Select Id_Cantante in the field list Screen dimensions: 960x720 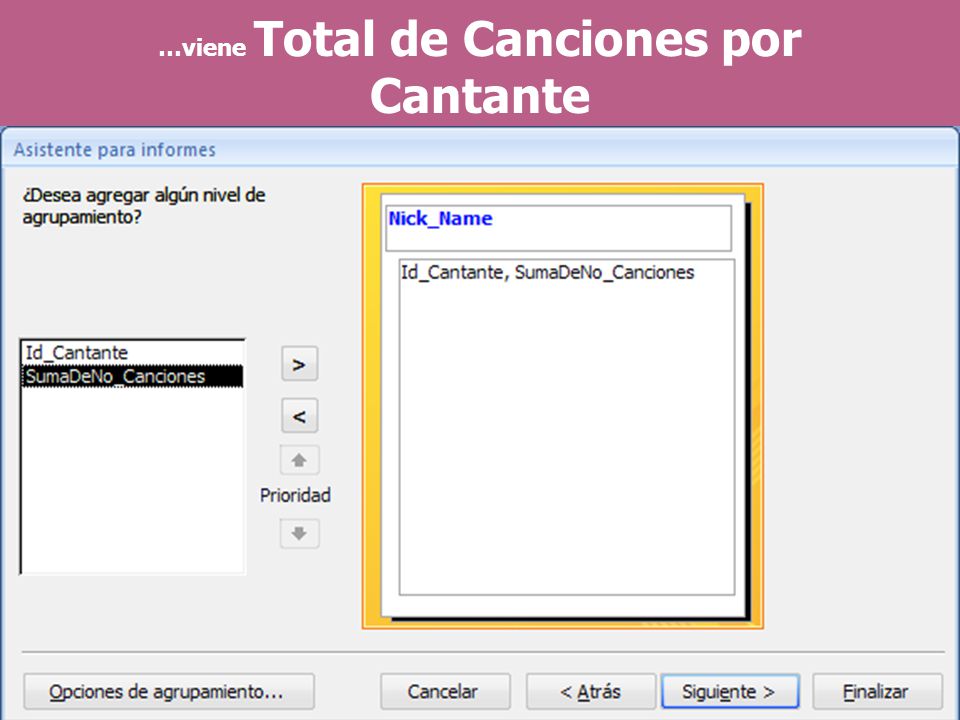[x=132, y=353]
